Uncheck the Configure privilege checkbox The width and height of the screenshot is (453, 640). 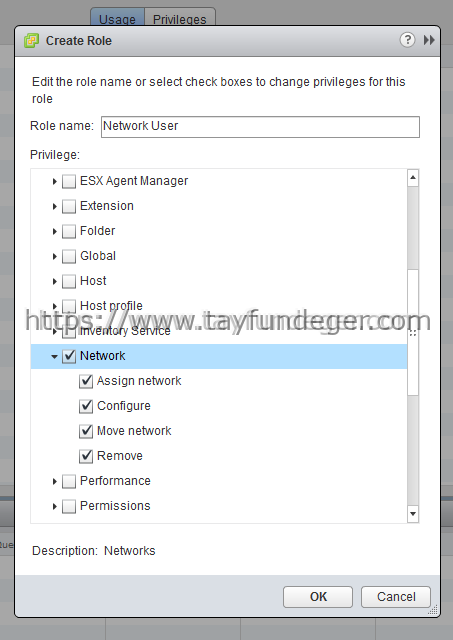pos(86,406)
